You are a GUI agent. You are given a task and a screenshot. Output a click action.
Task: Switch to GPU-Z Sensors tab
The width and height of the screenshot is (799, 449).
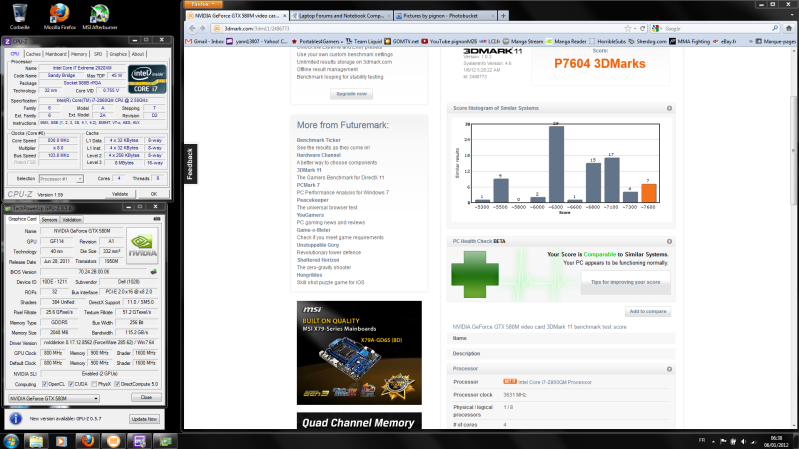click(49, 220)
